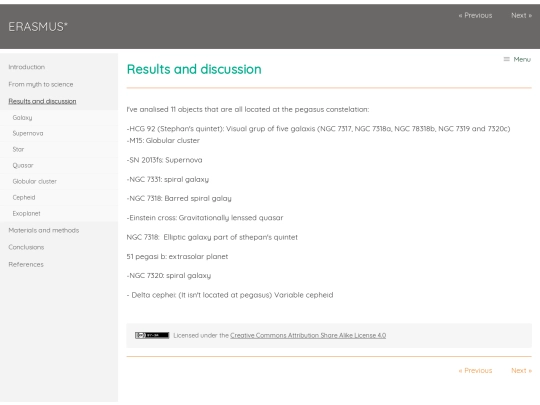Open the Introduction section
This screenshot has height=405, width=540.
(27, 67)
